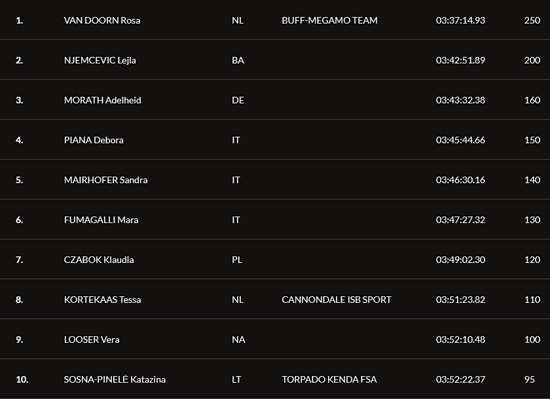Click on FUMAGALLI Mara
550x399 pixels.
[x=101, y=220]
